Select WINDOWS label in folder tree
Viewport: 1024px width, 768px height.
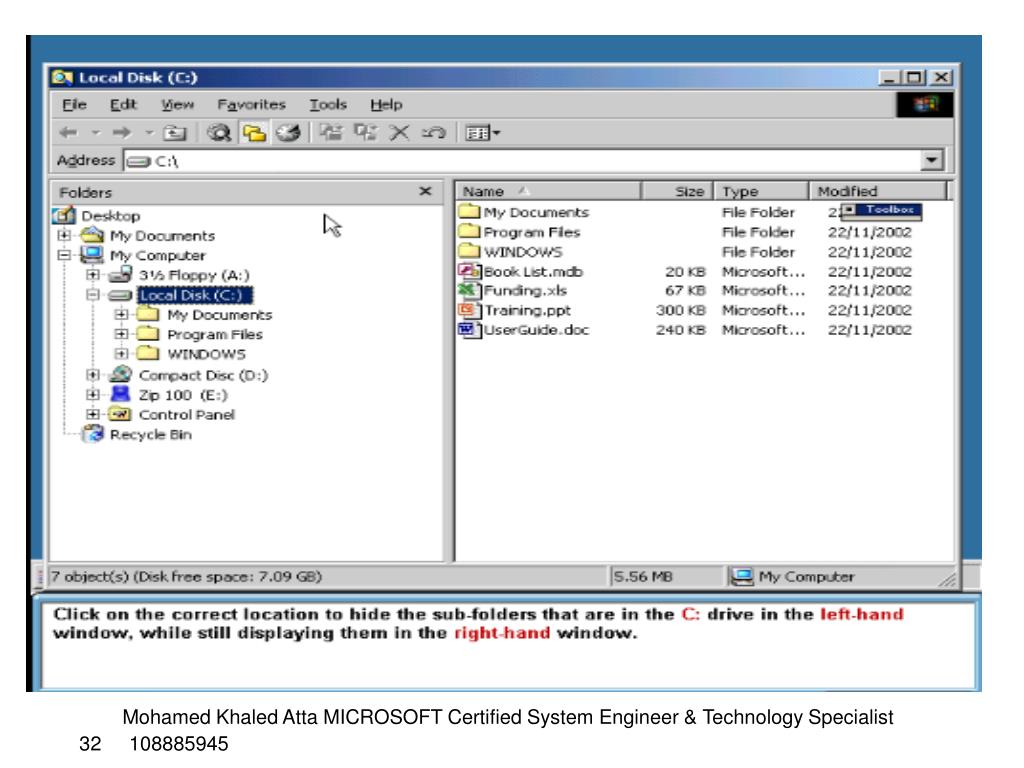[206, 354]
